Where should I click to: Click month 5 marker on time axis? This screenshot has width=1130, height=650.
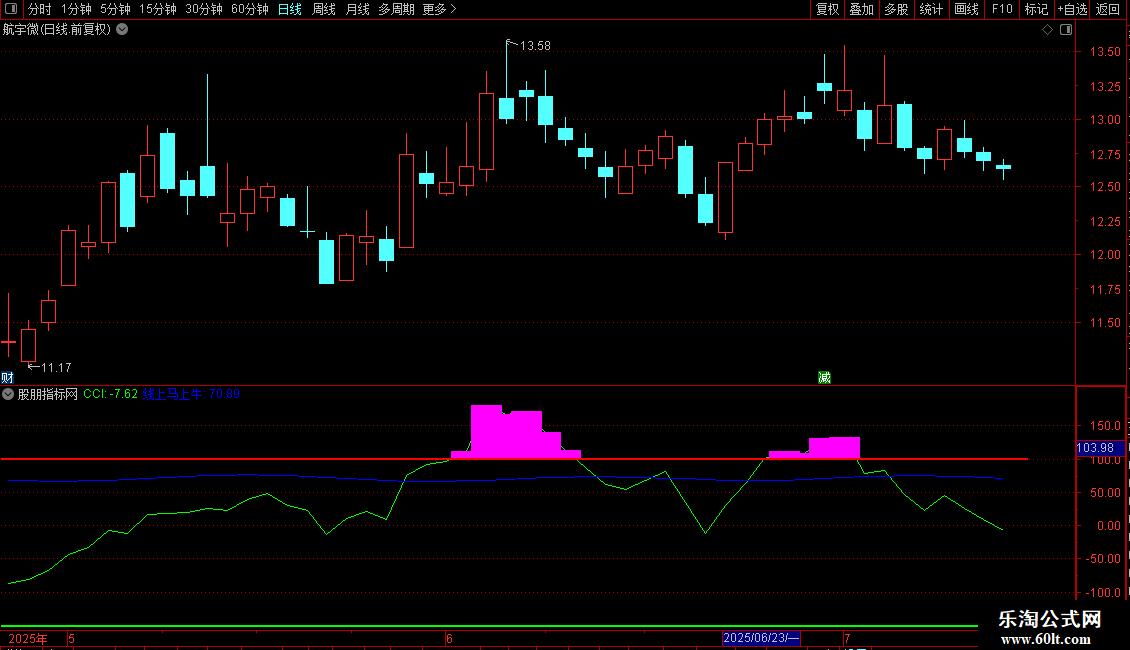point(71,638)
